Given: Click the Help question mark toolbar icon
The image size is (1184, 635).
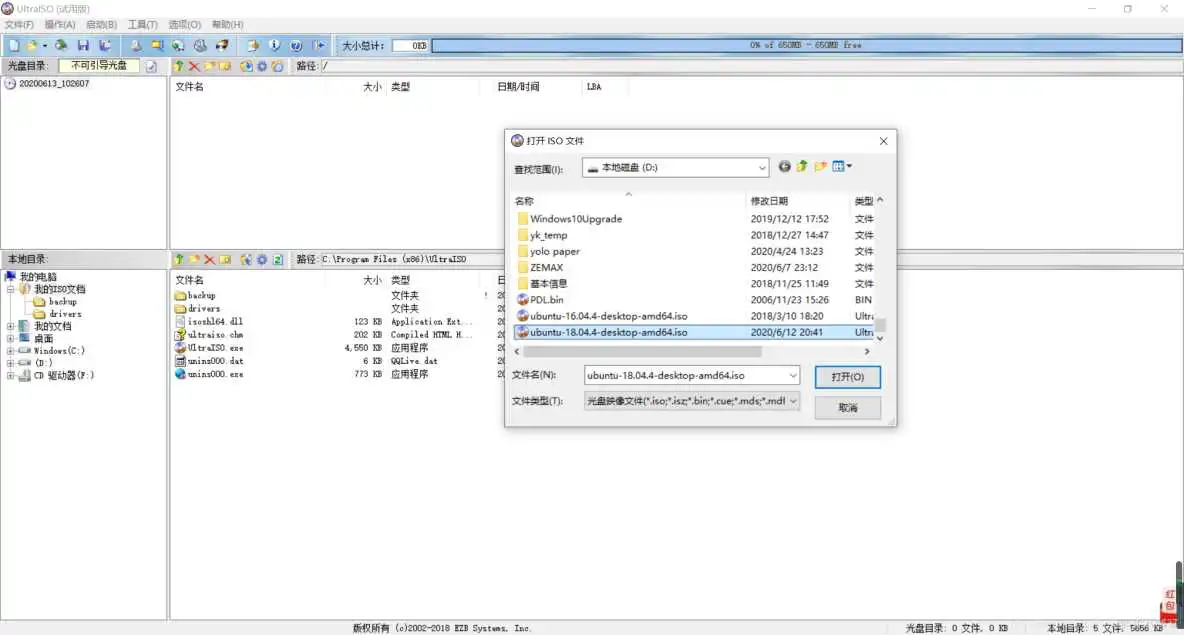Looking at the screenshot, I should 295,44.
